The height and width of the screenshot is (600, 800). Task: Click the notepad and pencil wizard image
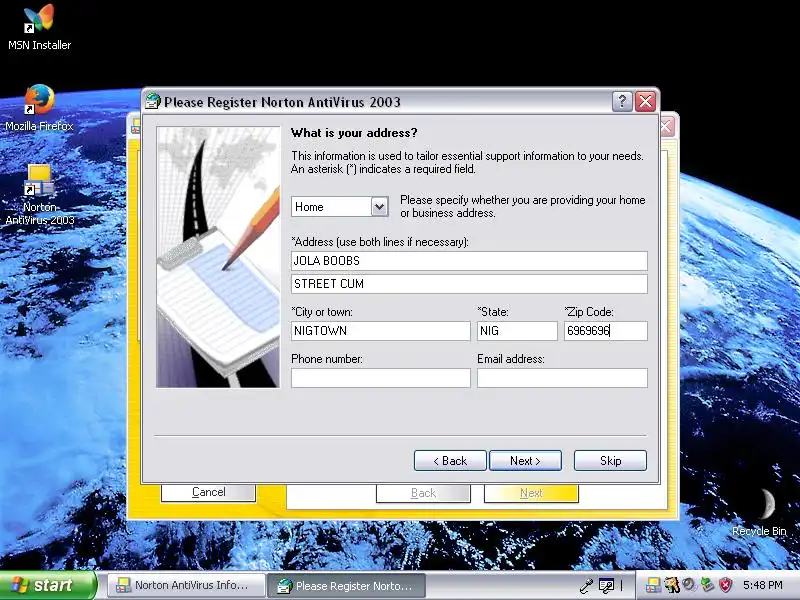[x=218, y=257]
